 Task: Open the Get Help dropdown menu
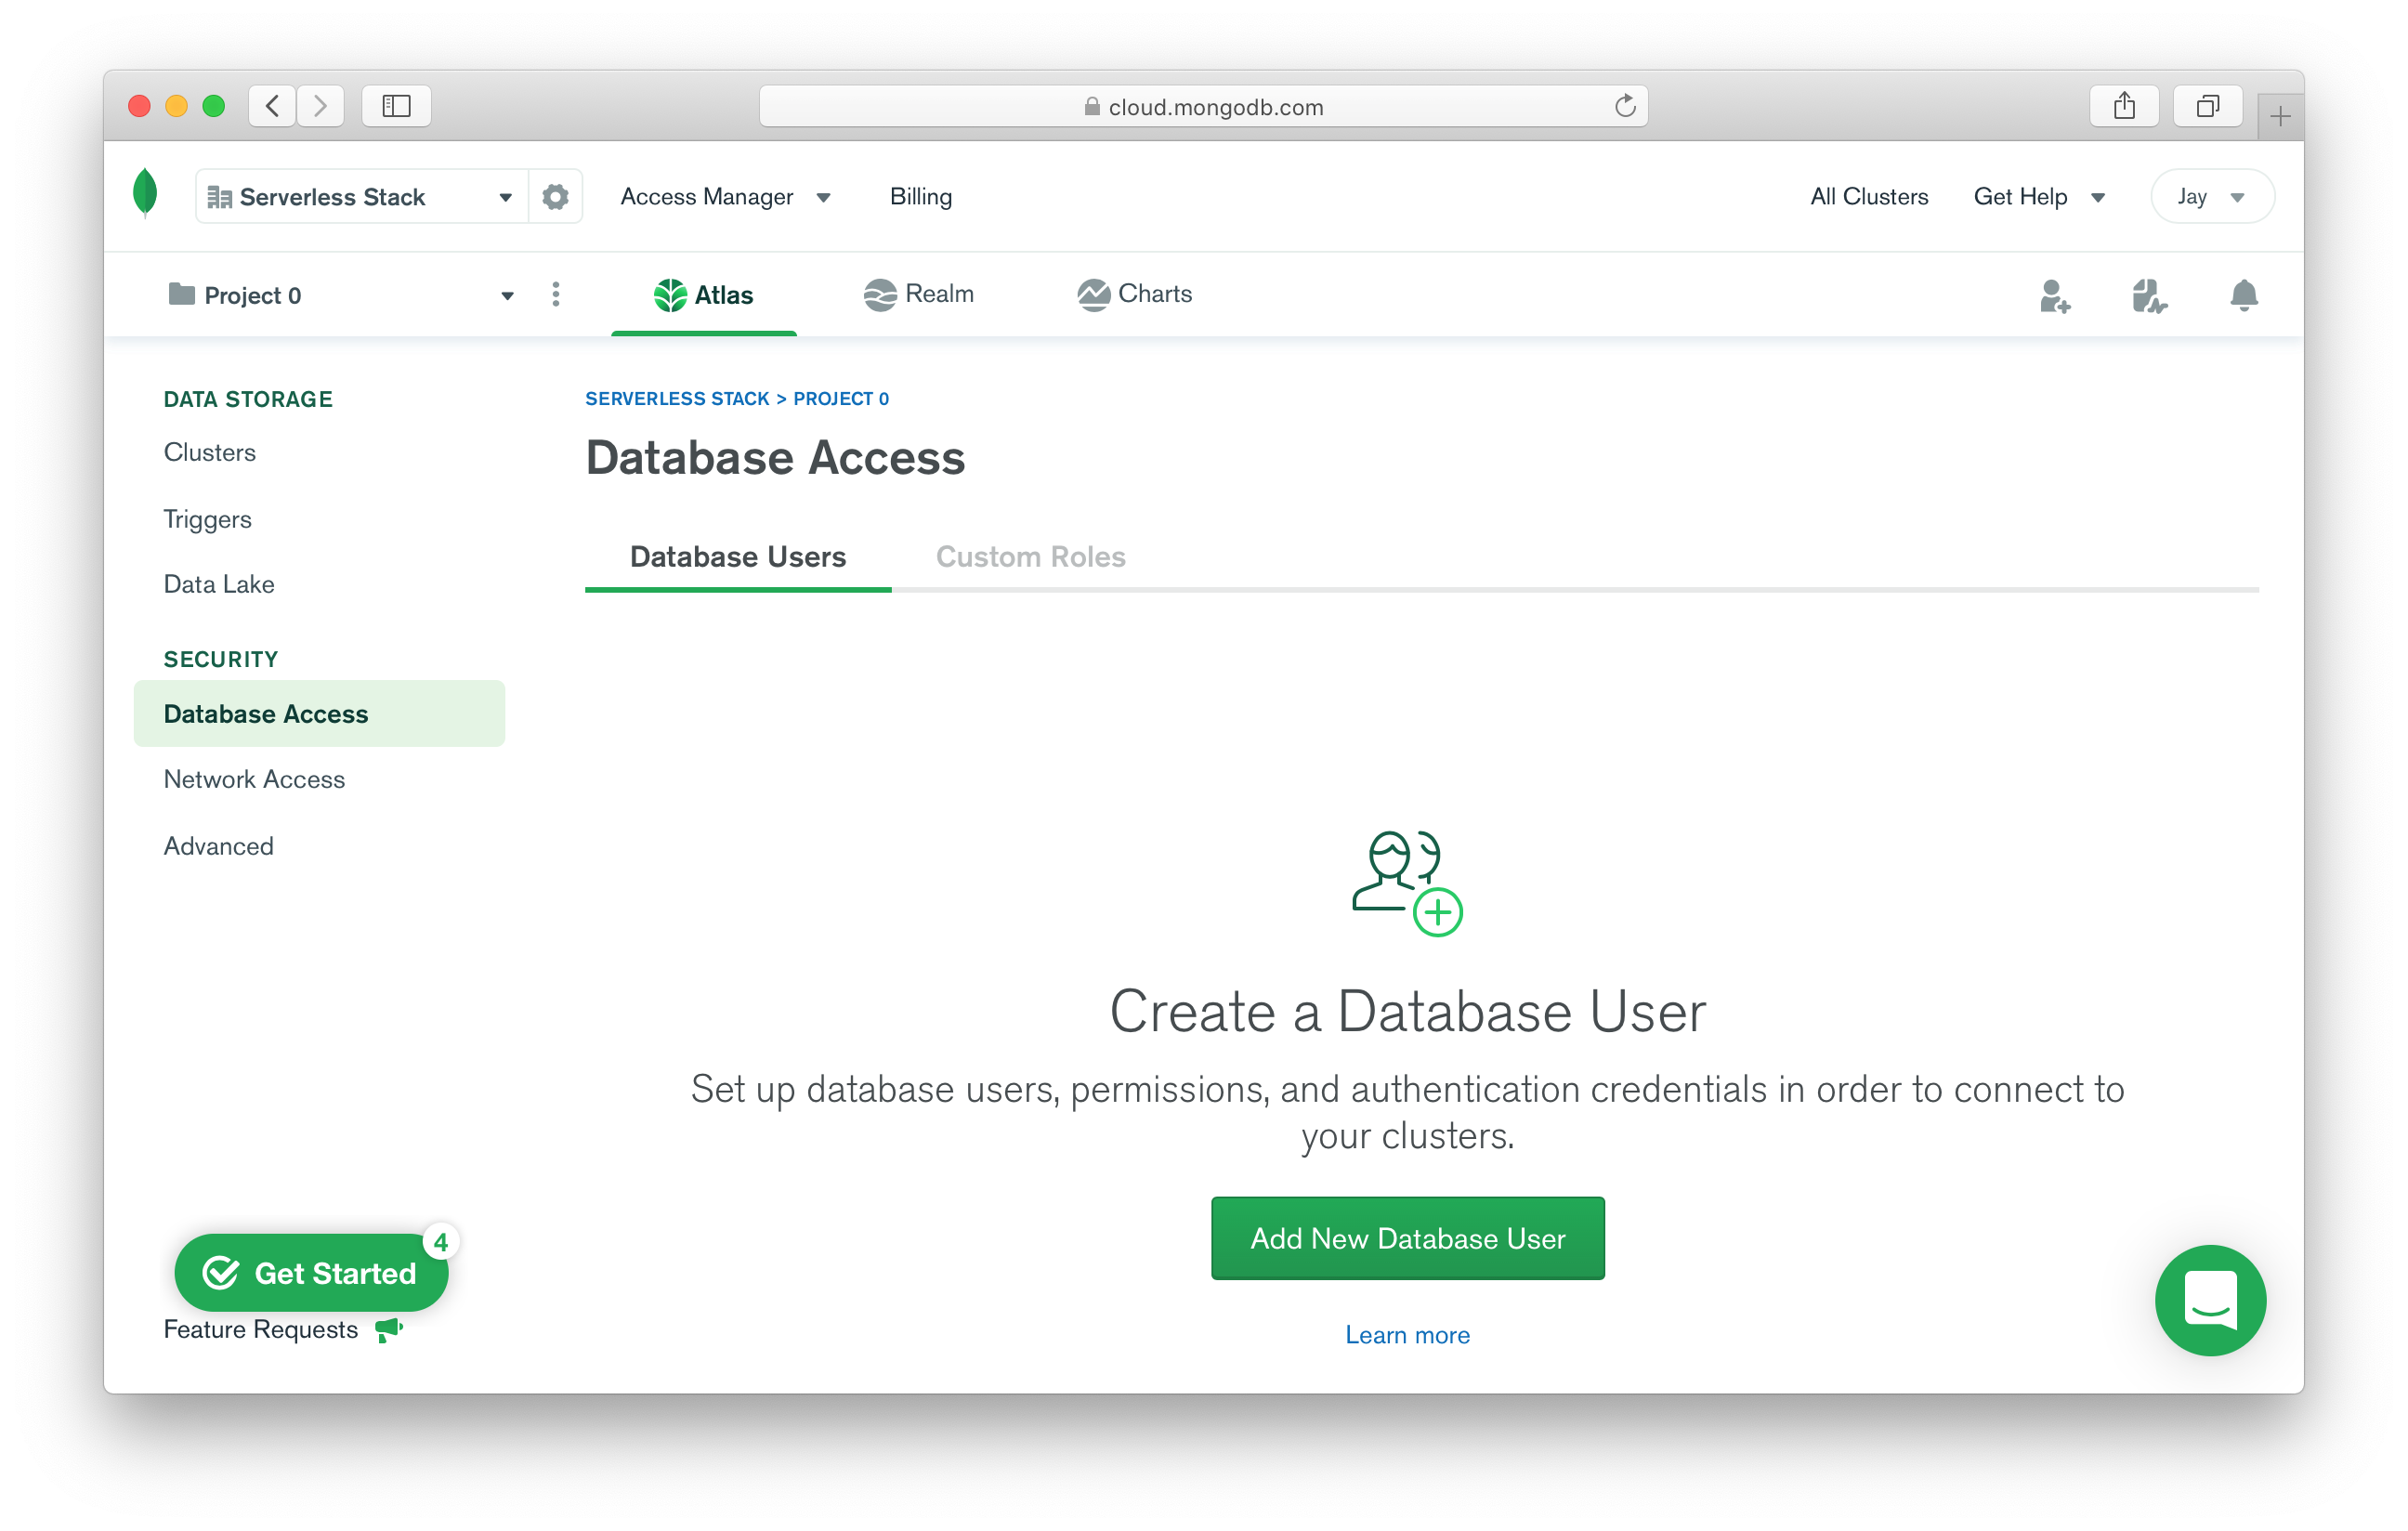[x=2035, y=195]
